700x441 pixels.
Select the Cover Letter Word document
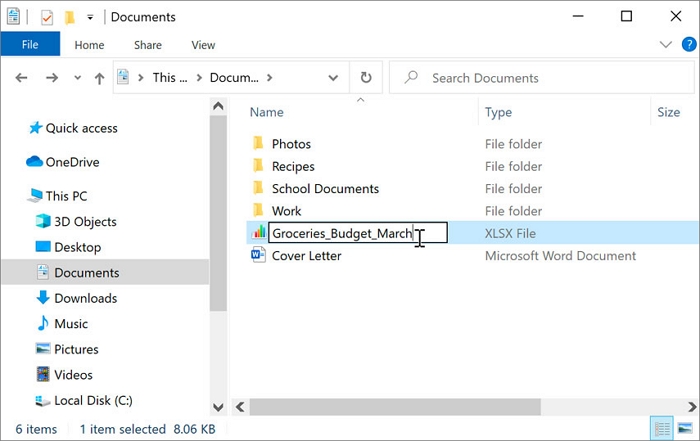(306, 256)
